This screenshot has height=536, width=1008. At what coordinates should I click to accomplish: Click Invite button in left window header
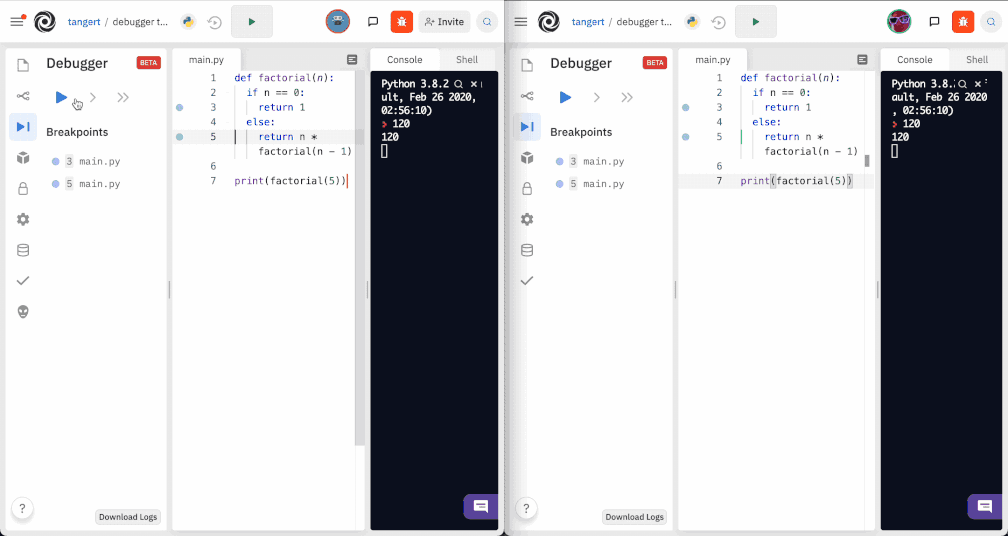tap(445, 21)
